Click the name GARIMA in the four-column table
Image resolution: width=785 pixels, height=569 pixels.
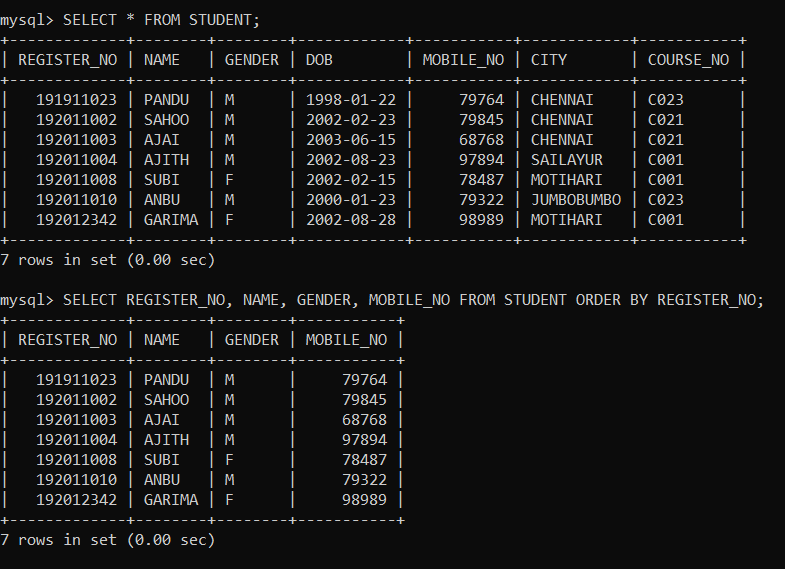171,500
